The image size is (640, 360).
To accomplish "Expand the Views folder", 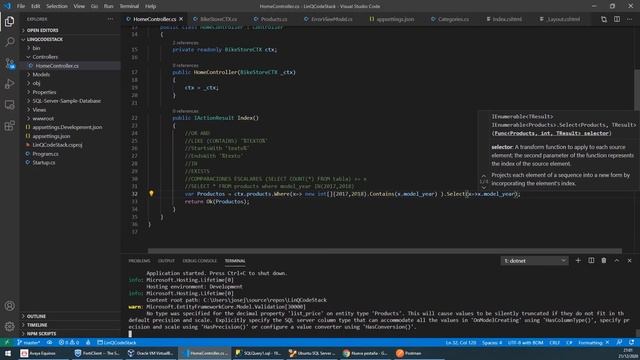I will [x=39, y=110].
